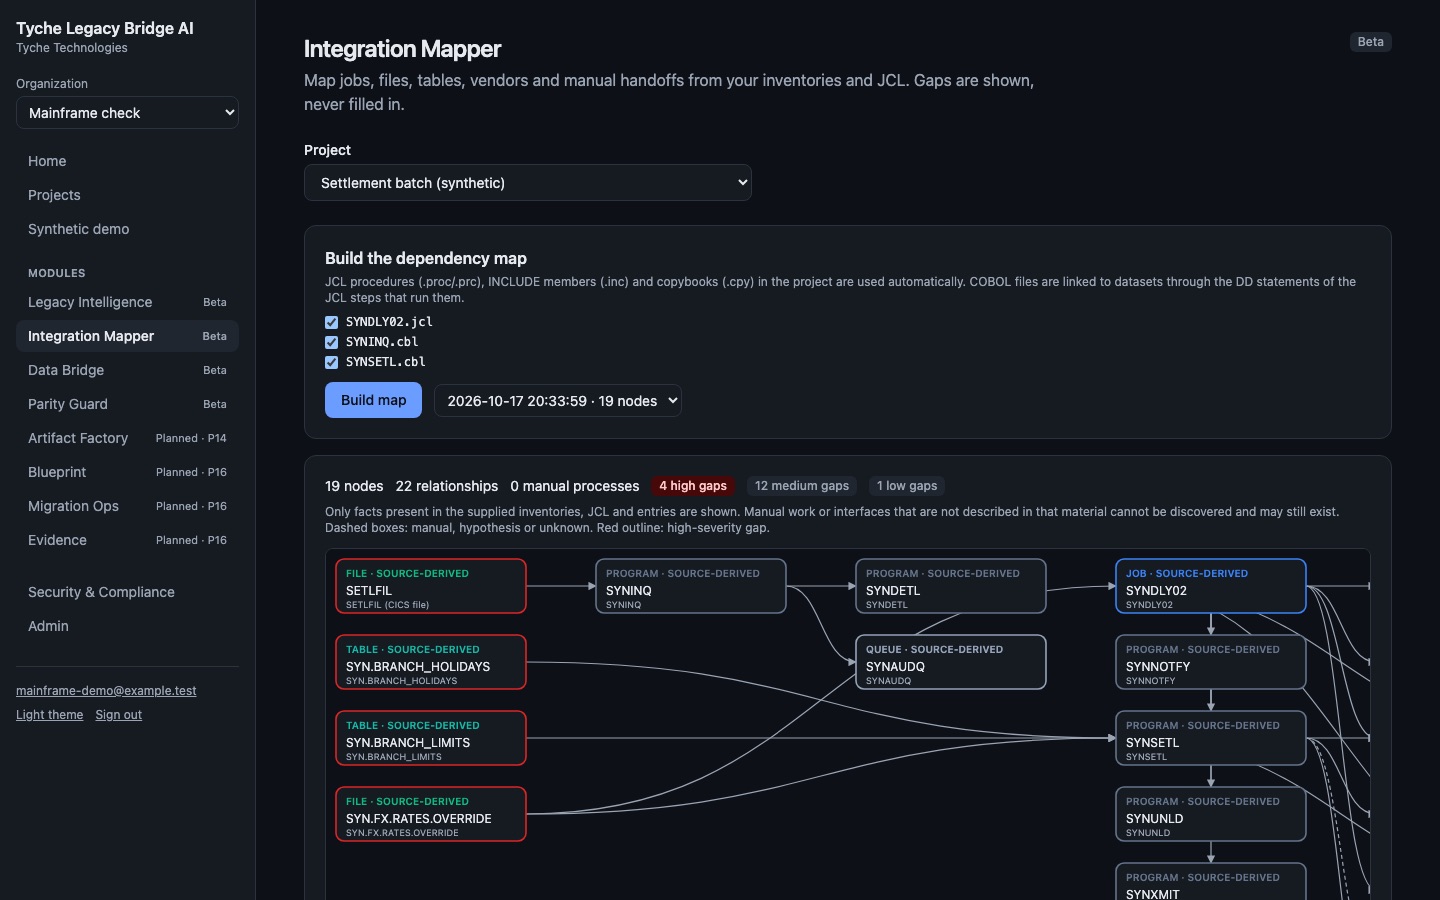Open the Evidence module
The height and width of the screenshot is (900, 1440).
pos(127,540)
